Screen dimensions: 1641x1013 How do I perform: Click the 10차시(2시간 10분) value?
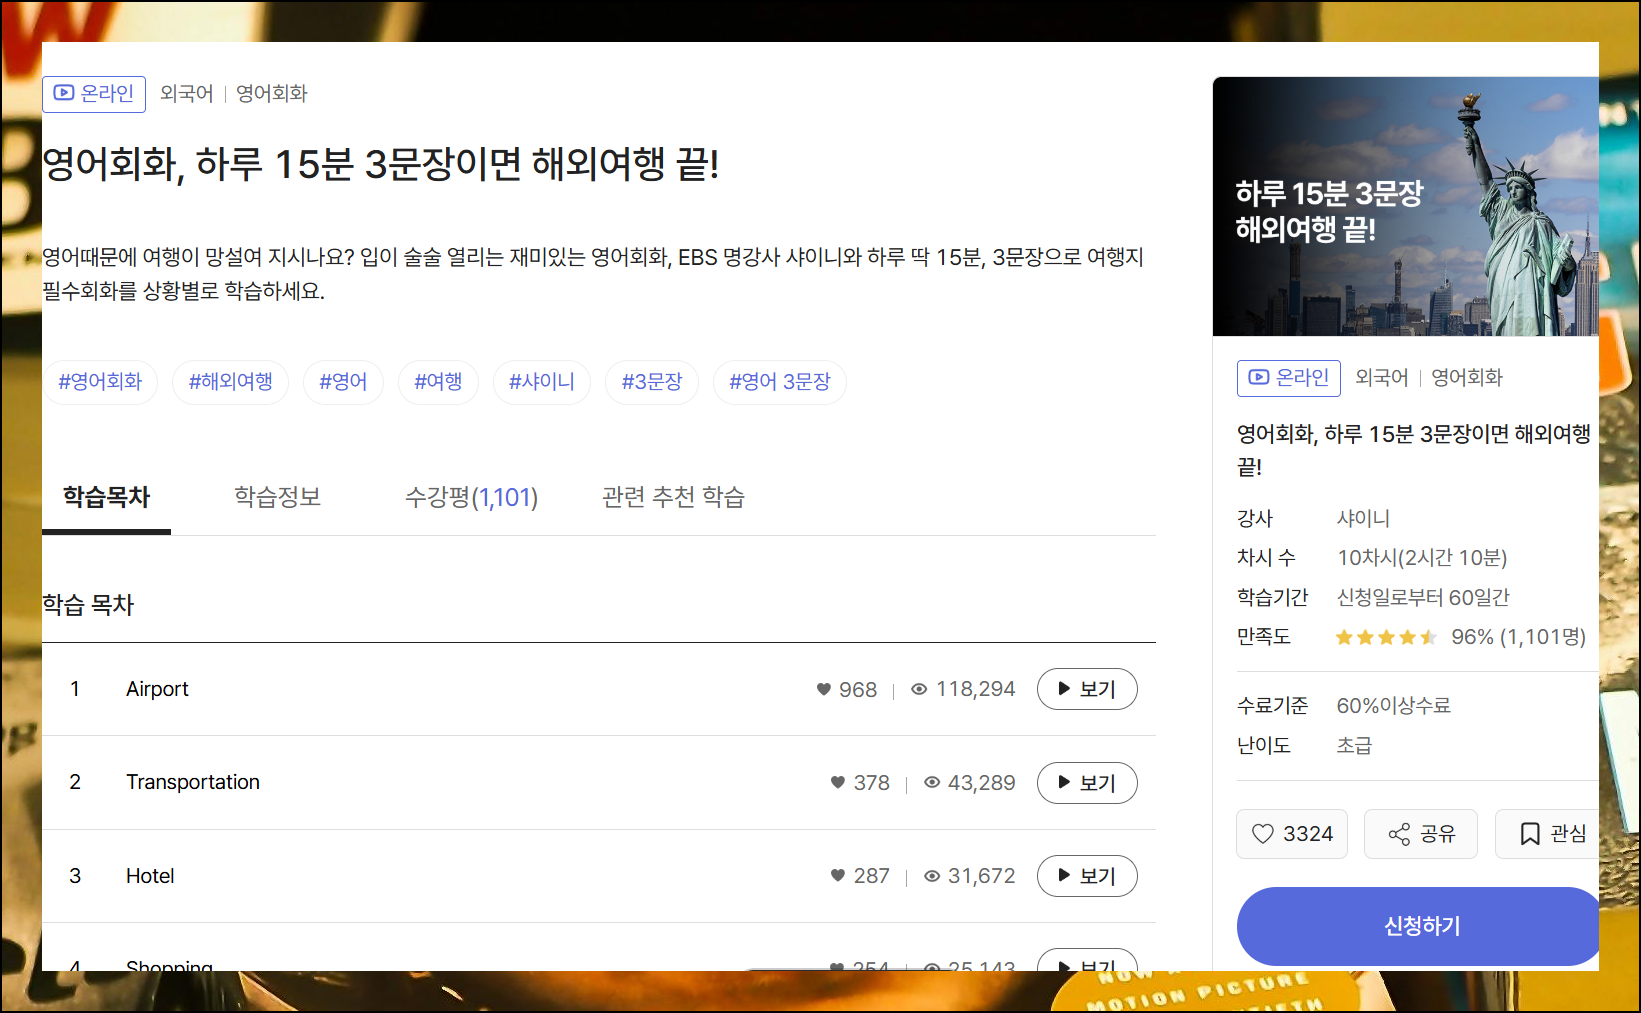coord(1422,558)
